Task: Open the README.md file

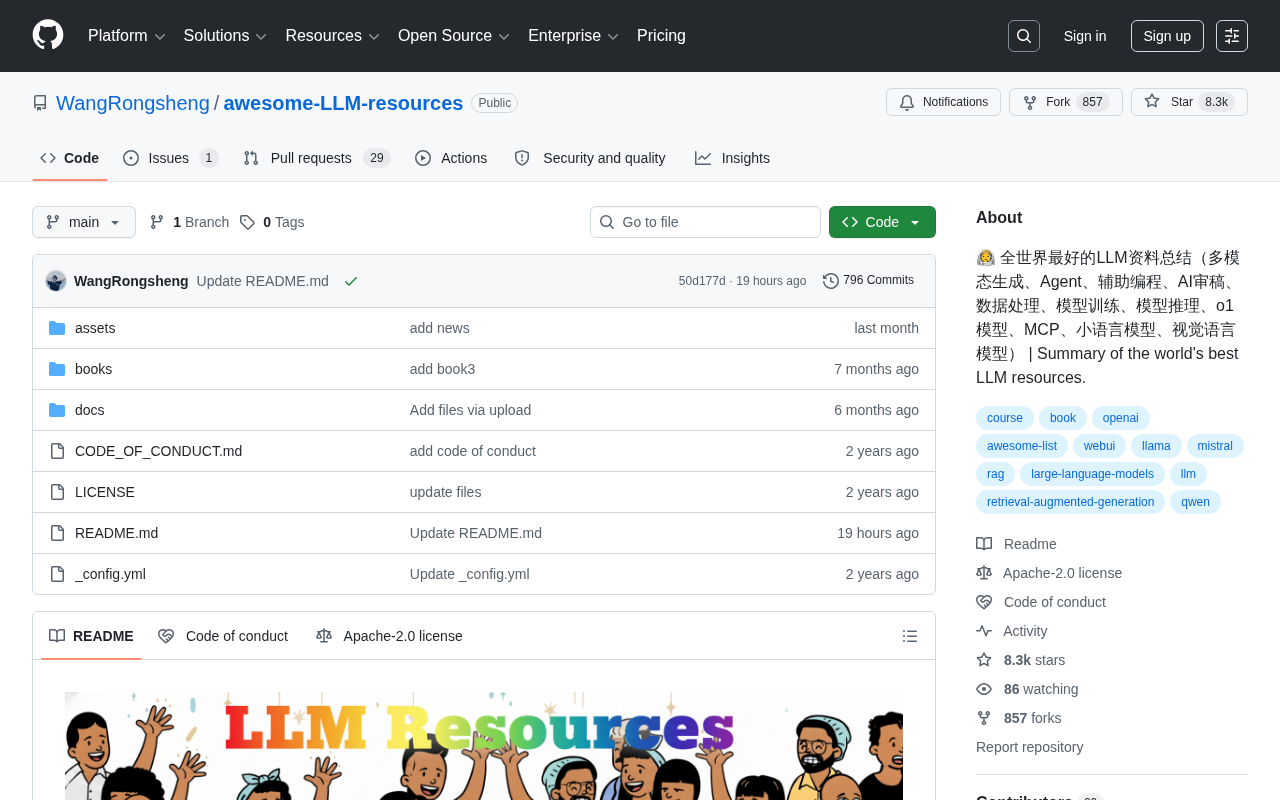Action: tap(116, 533)
